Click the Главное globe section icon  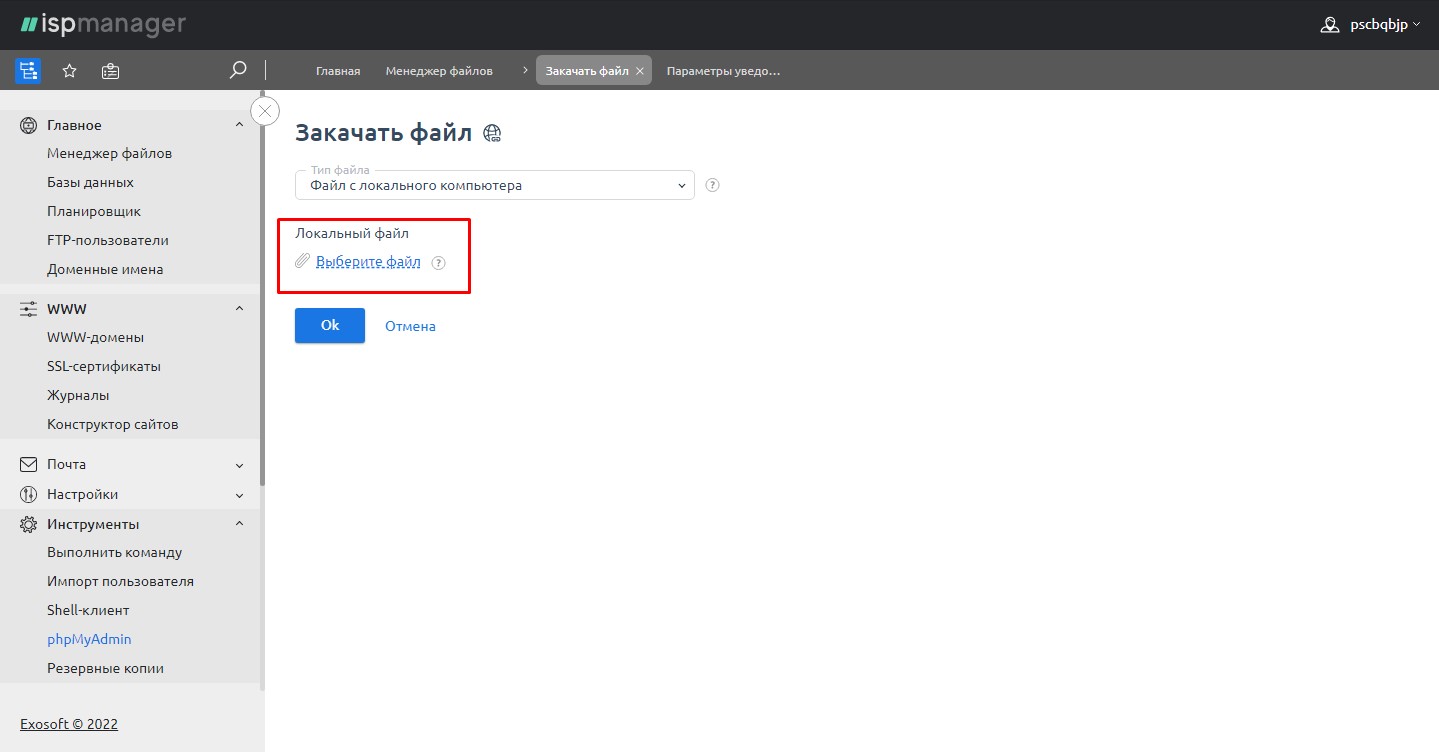(29, 125)
